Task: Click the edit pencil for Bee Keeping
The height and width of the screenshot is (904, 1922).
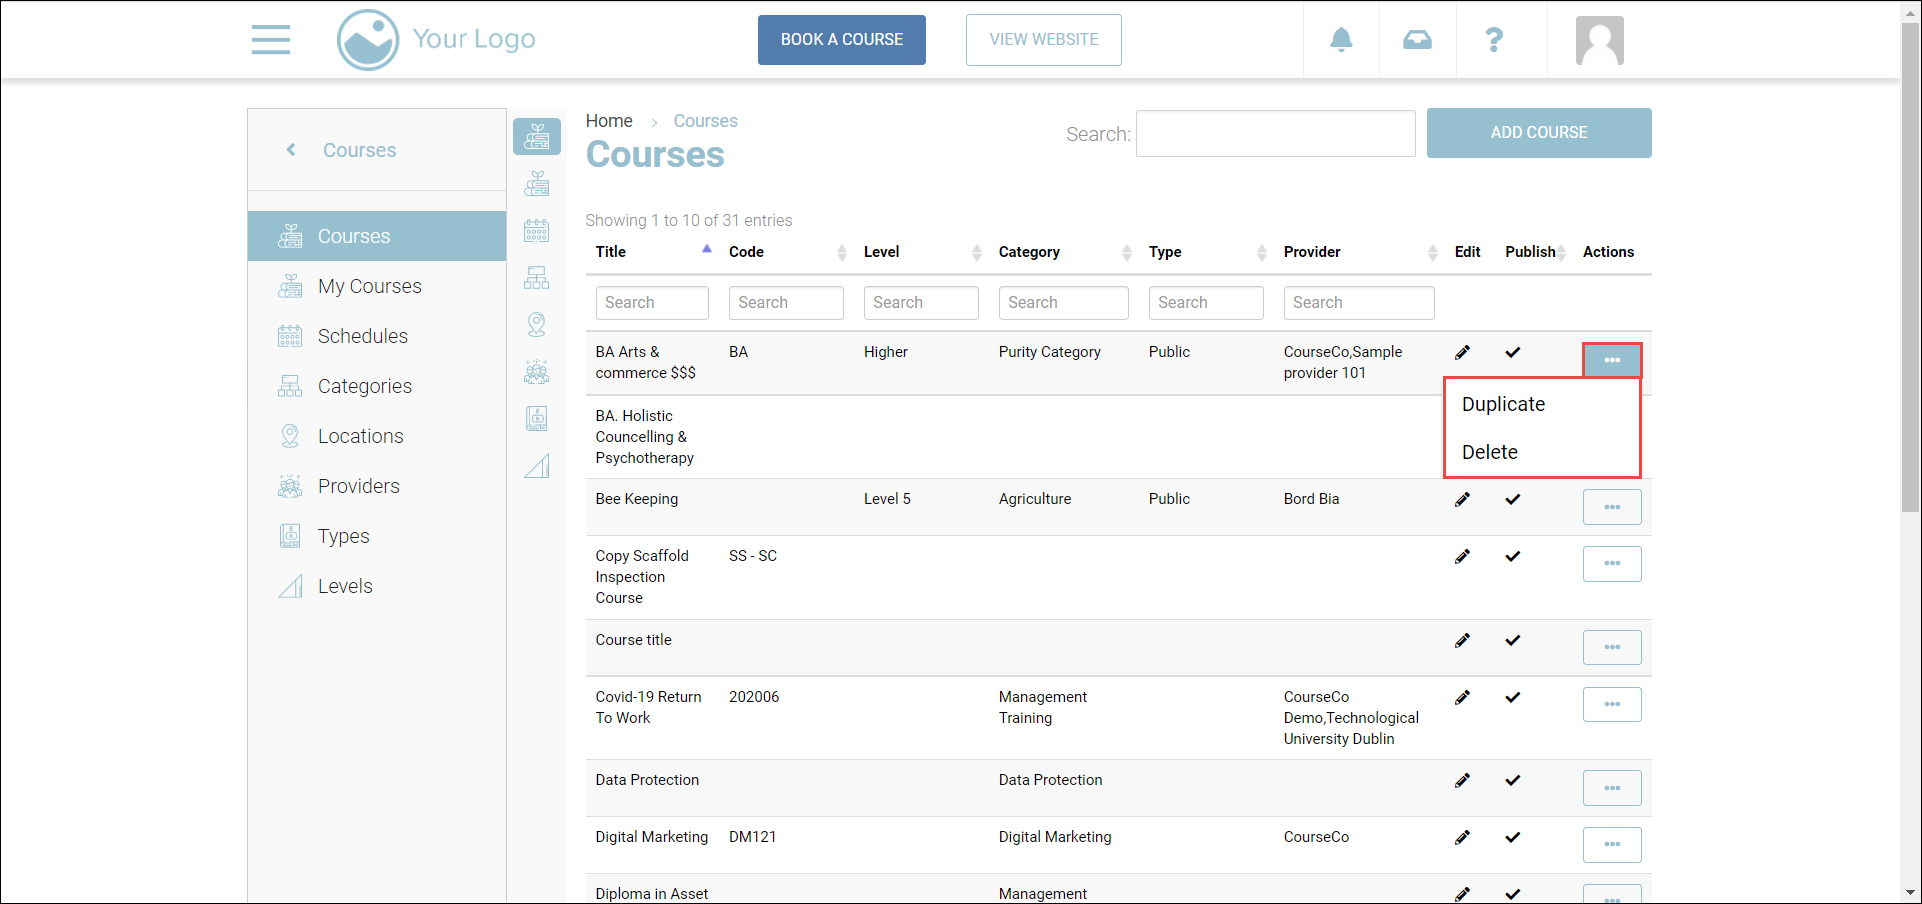Action: (1462, 499)
